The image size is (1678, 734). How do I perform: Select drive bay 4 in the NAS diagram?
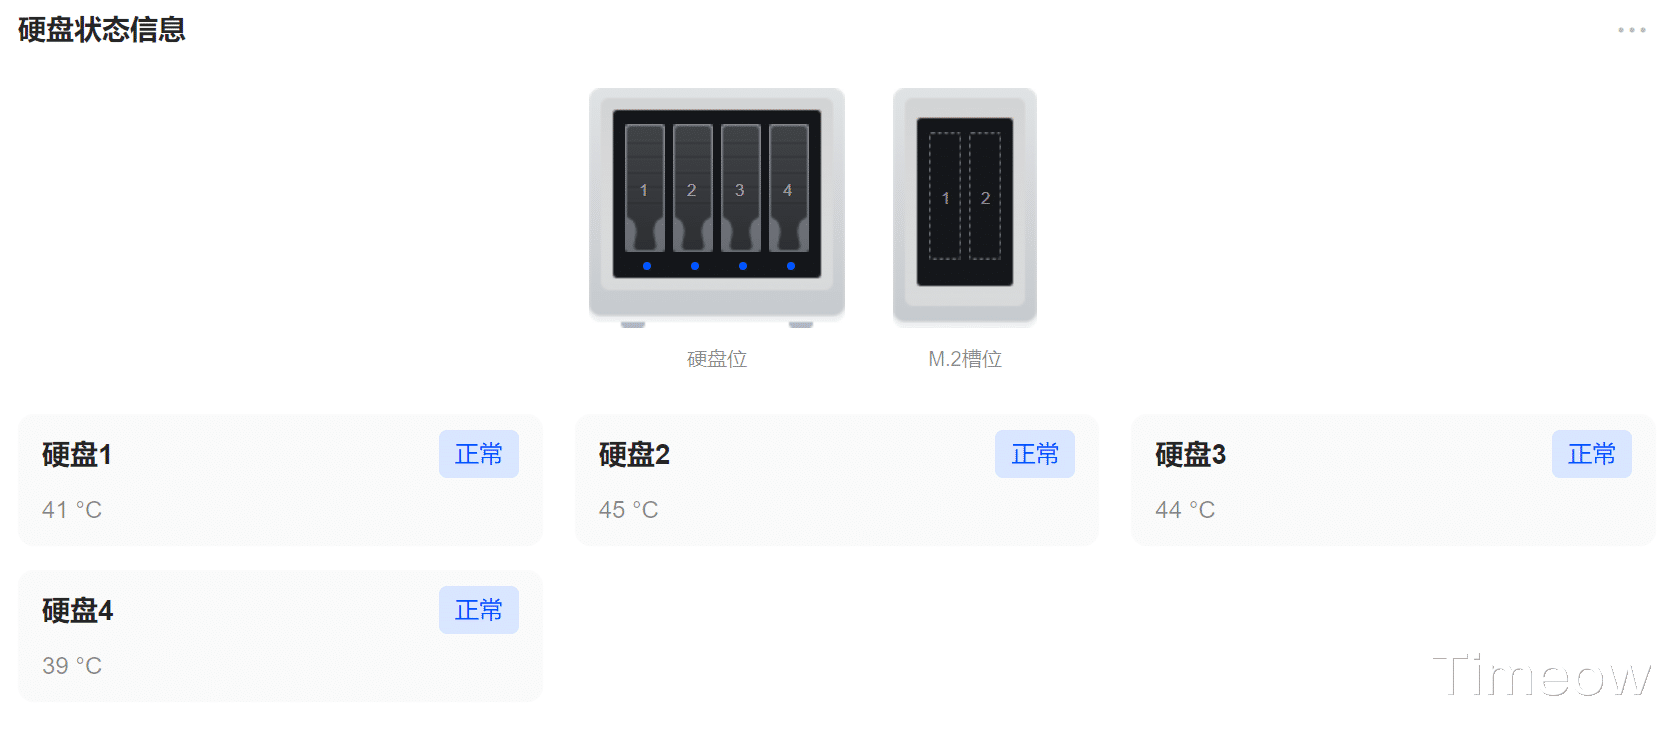tap(789, 188)
